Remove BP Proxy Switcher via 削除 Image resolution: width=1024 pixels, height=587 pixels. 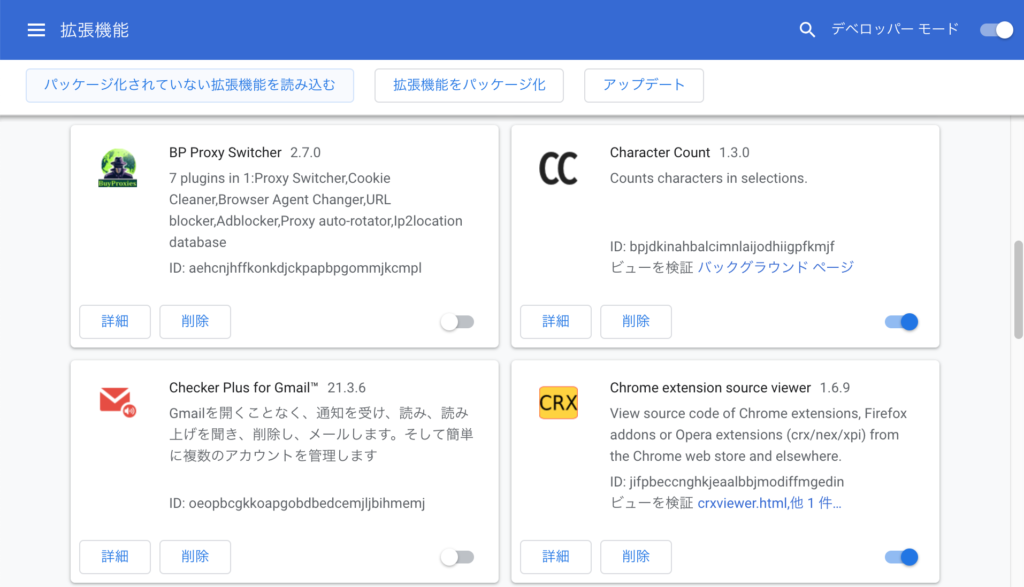[x=195, y=322]
